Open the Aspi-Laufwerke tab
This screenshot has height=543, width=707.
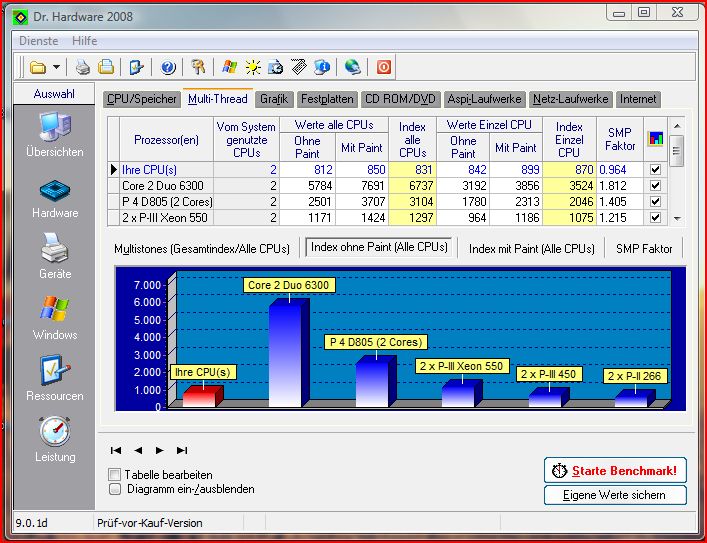[x=484, y=99]
